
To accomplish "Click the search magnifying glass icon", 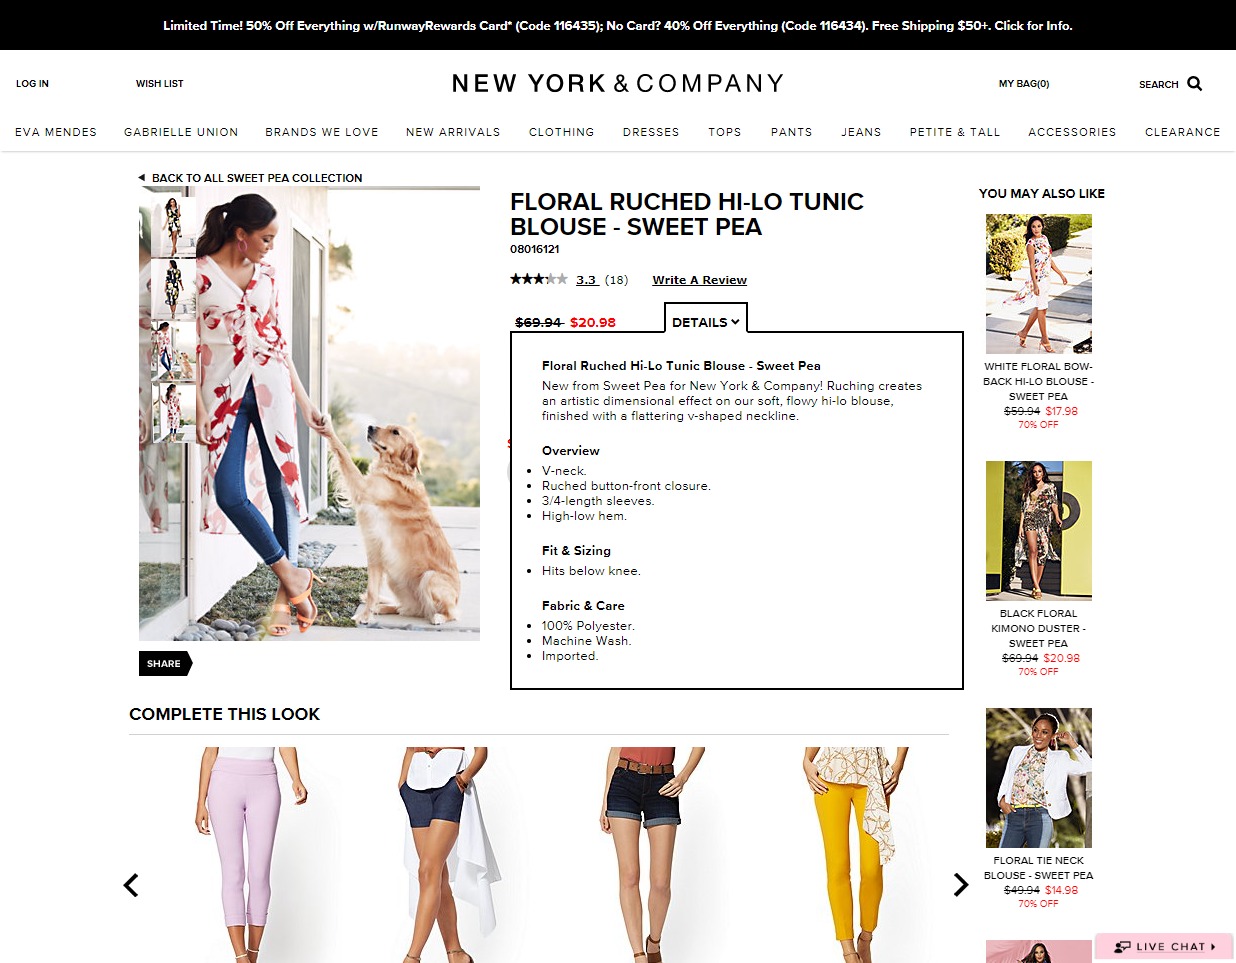I will click(x=1194, y=84).
